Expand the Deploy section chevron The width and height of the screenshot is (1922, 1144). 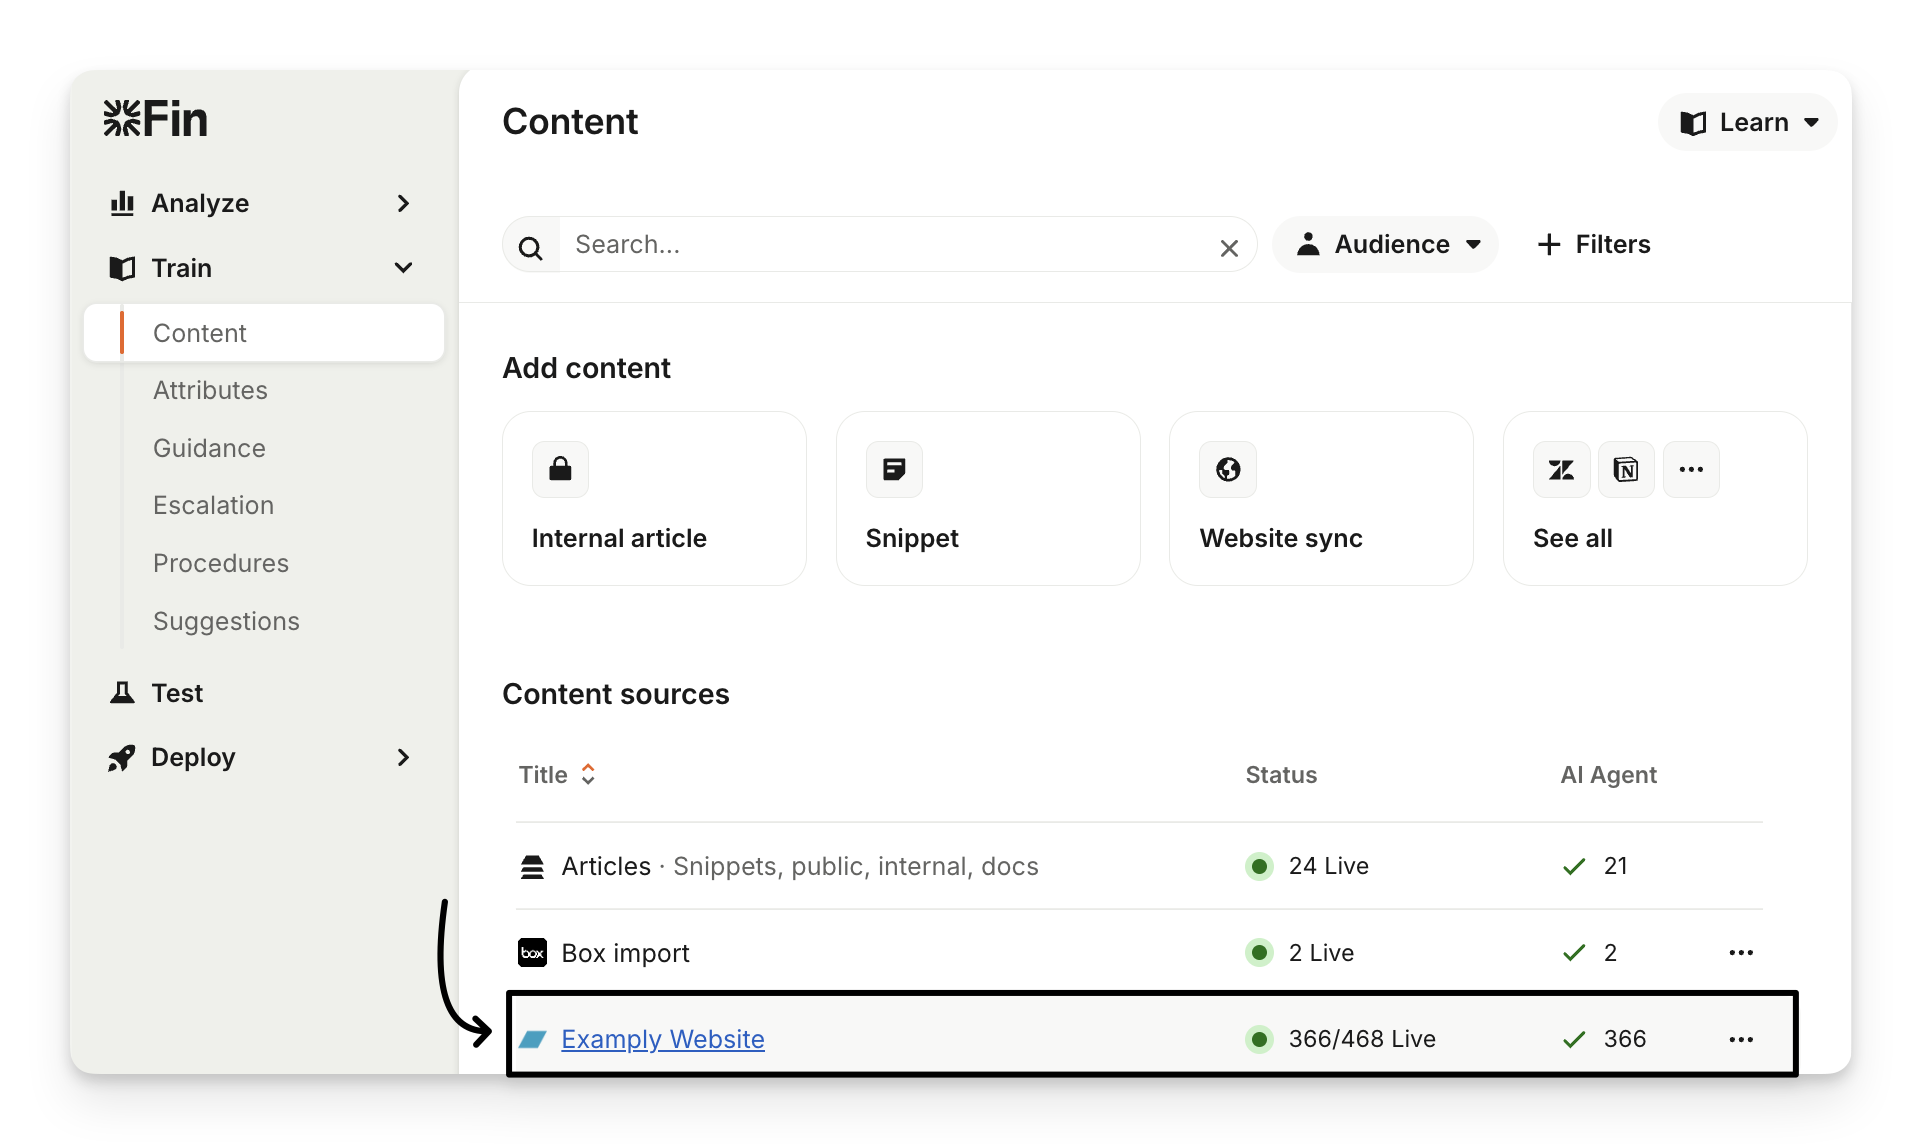point(403,758)
